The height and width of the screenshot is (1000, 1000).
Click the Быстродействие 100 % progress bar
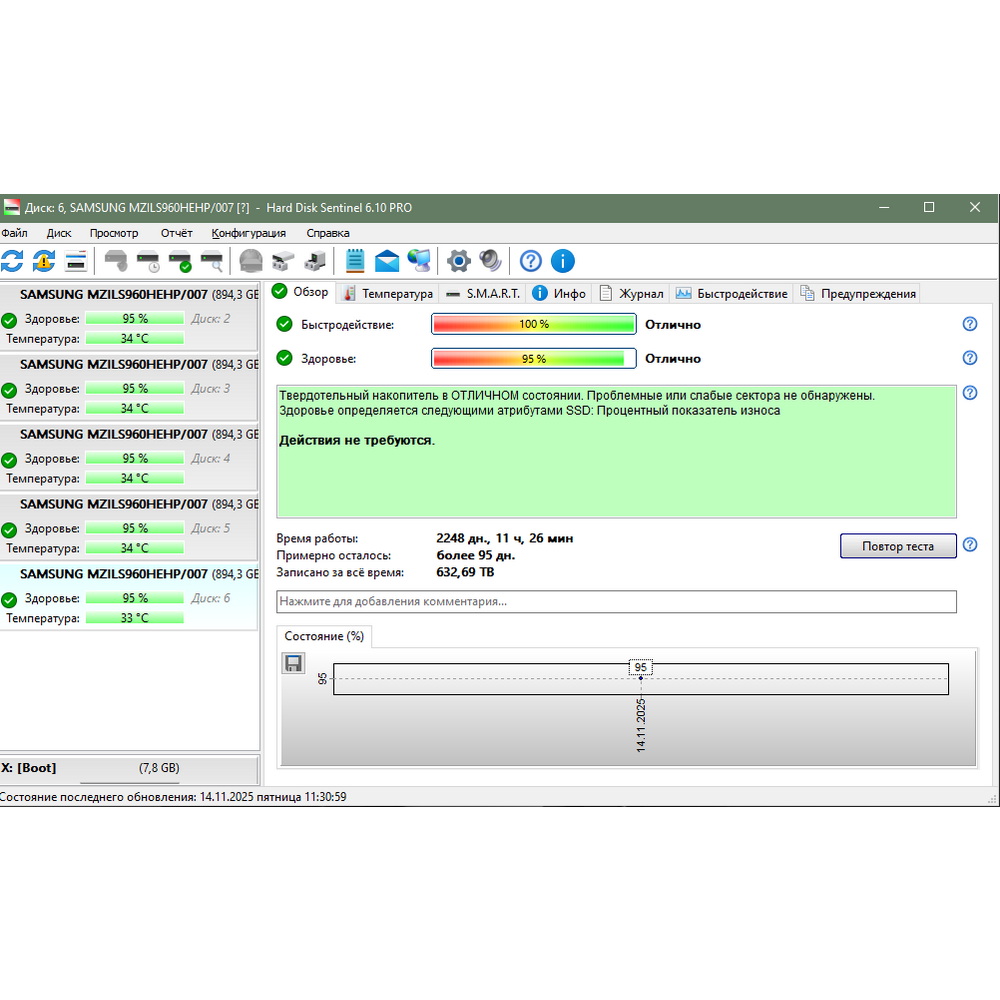534,324
